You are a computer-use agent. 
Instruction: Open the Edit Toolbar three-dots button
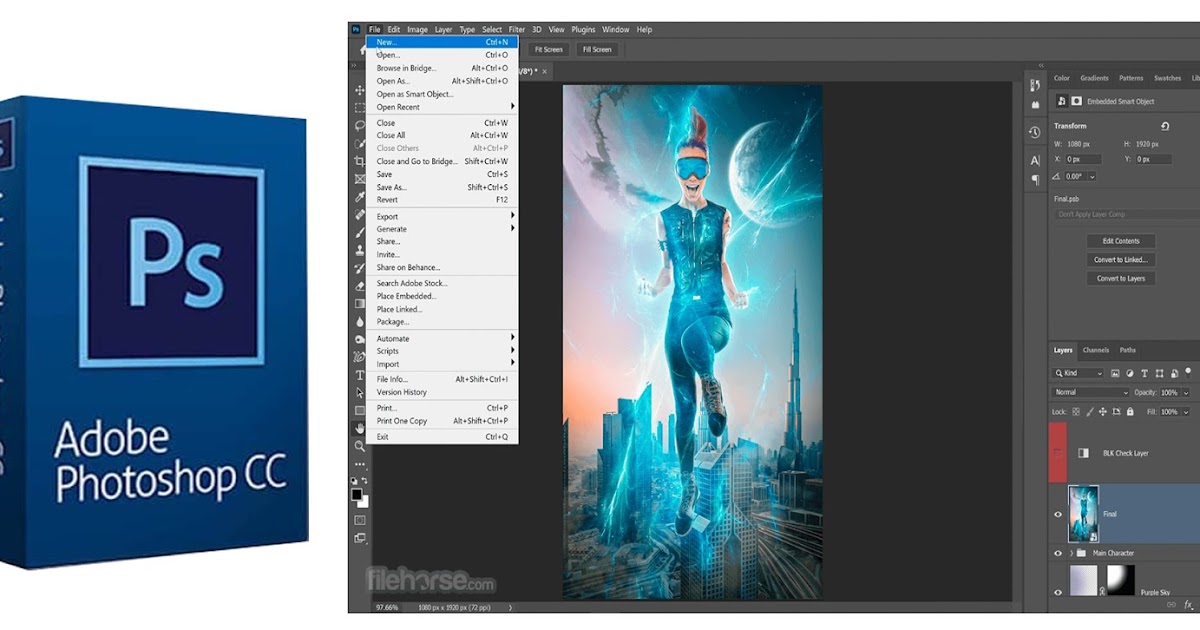[360, 464]
